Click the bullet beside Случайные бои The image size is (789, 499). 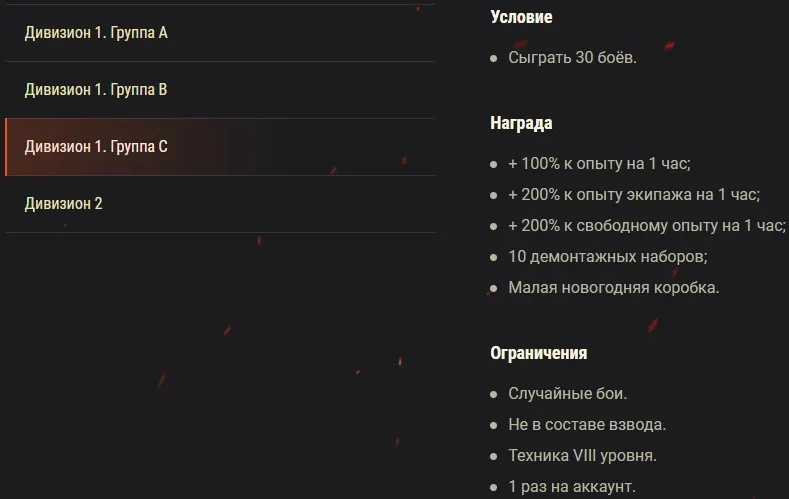(494, 395)
